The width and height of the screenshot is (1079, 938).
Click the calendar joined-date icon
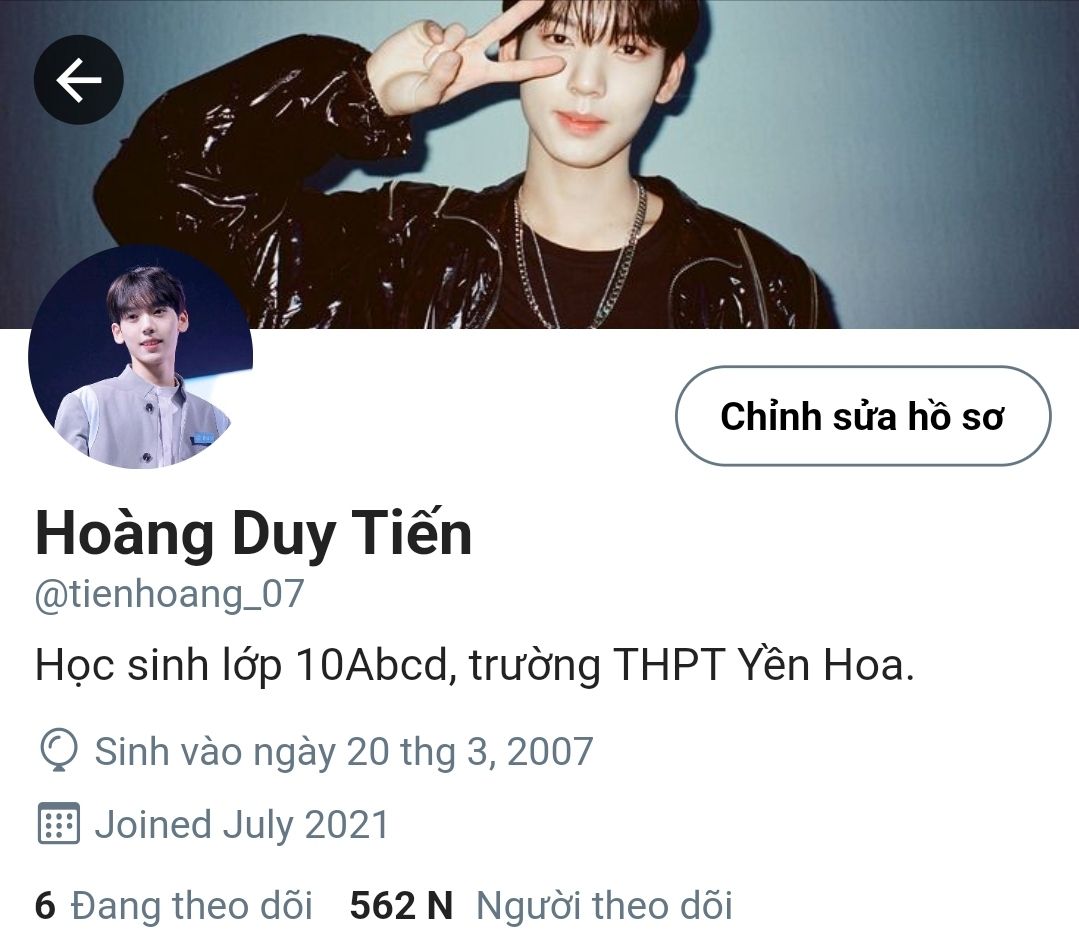pyautogui.click(x=58, y=823)
